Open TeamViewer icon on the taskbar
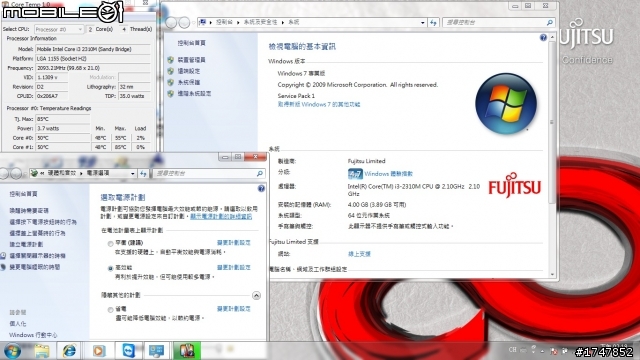 point(129,351)
